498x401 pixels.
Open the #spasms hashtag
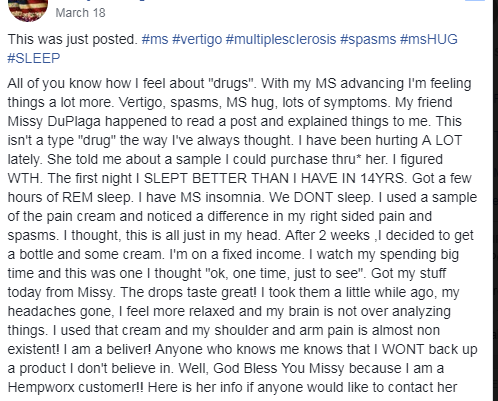[x=368, y=39]
